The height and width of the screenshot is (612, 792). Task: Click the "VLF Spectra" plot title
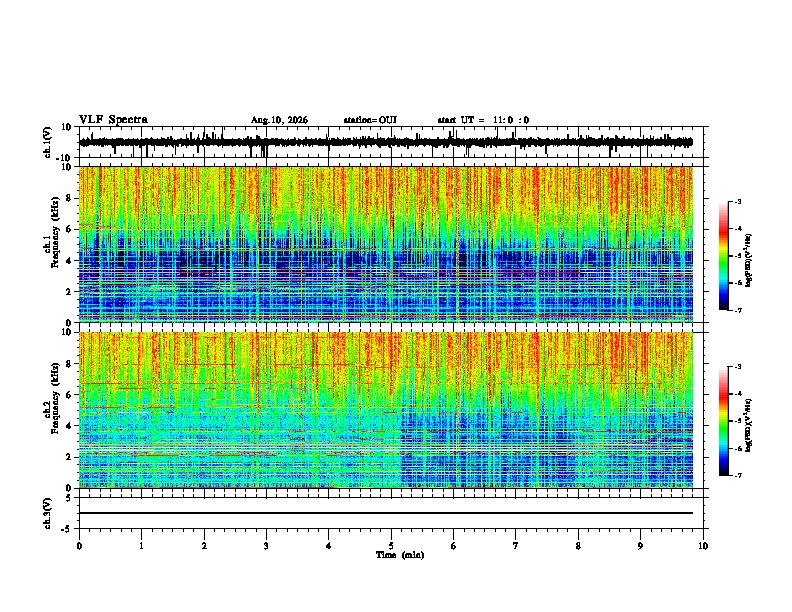113,120
